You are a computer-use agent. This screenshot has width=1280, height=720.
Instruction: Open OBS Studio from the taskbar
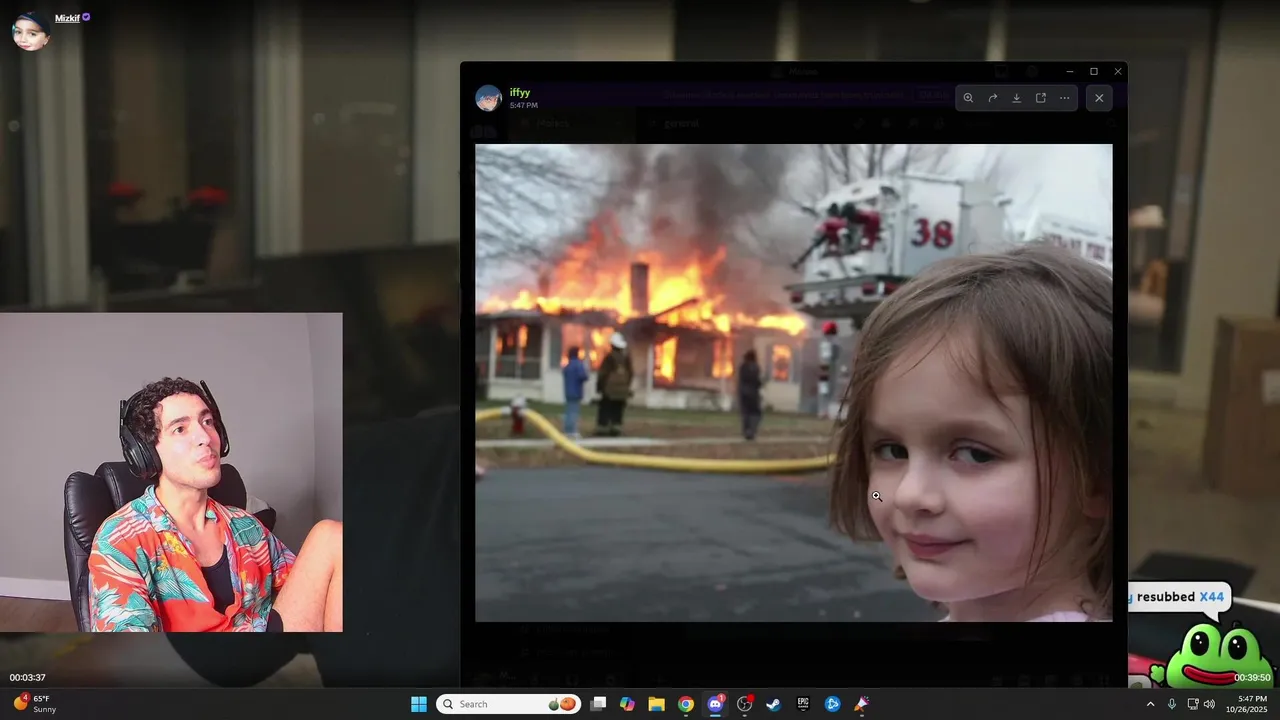click(x=744, y=704)
